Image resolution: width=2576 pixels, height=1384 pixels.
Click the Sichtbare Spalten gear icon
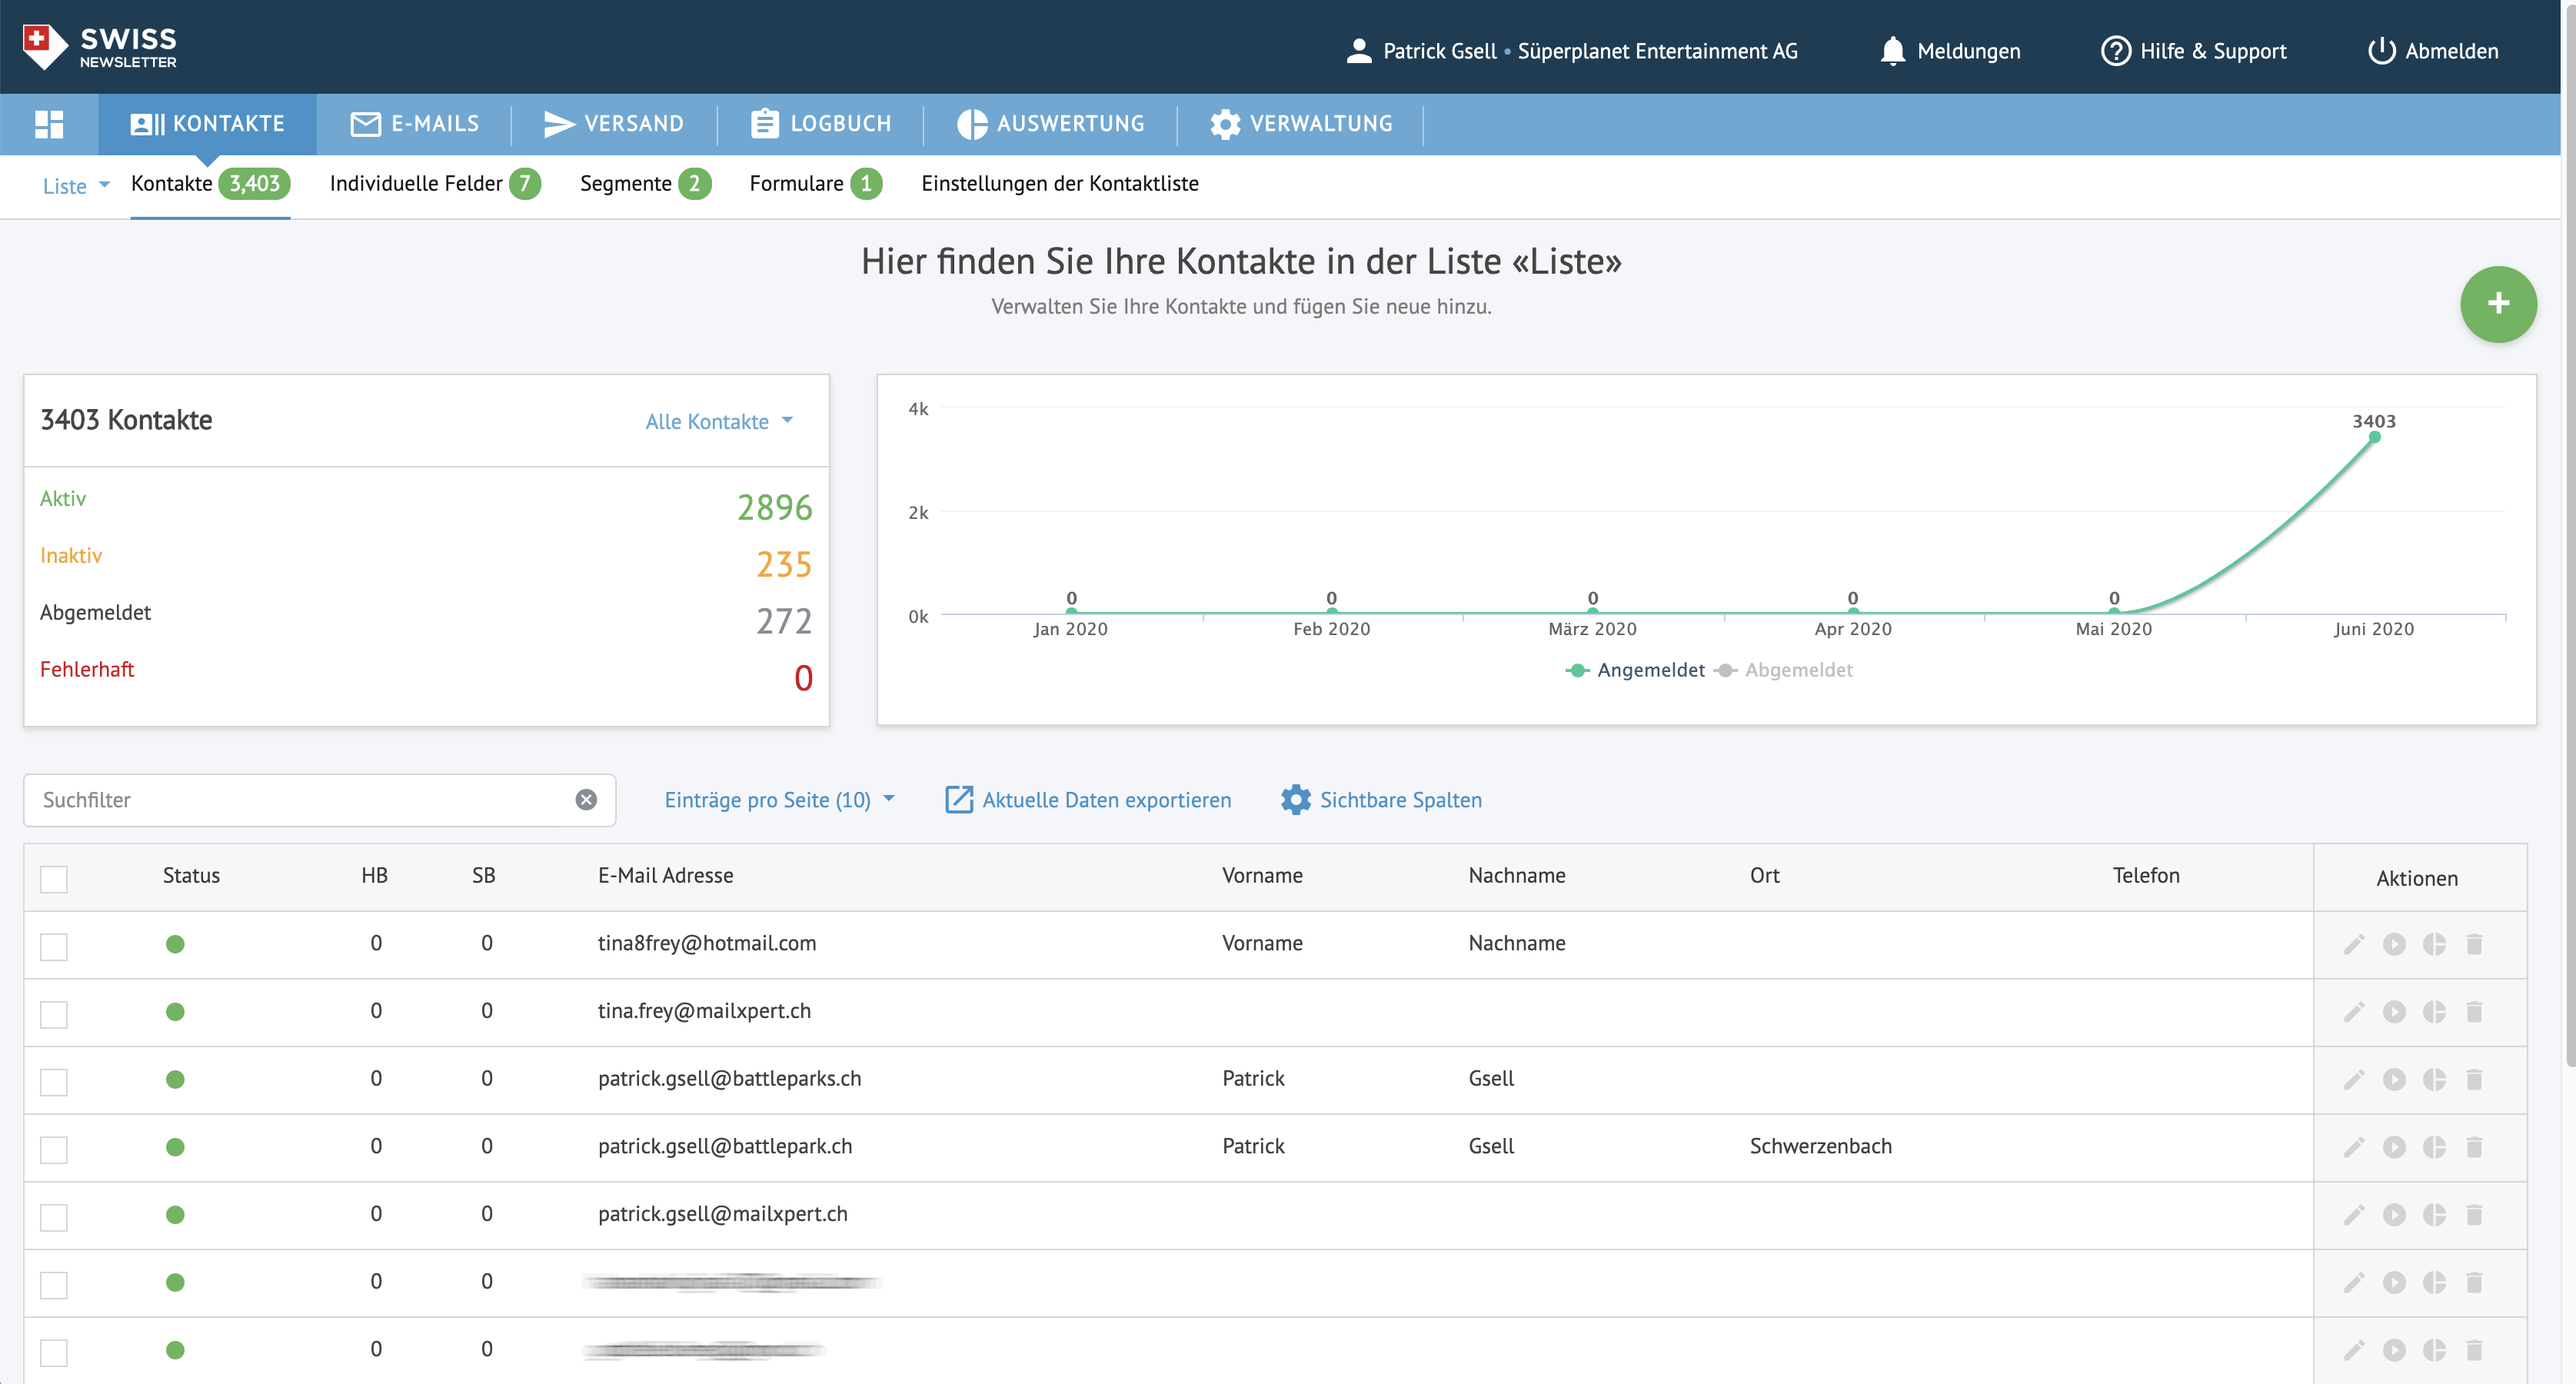[x=1295, y=800]
